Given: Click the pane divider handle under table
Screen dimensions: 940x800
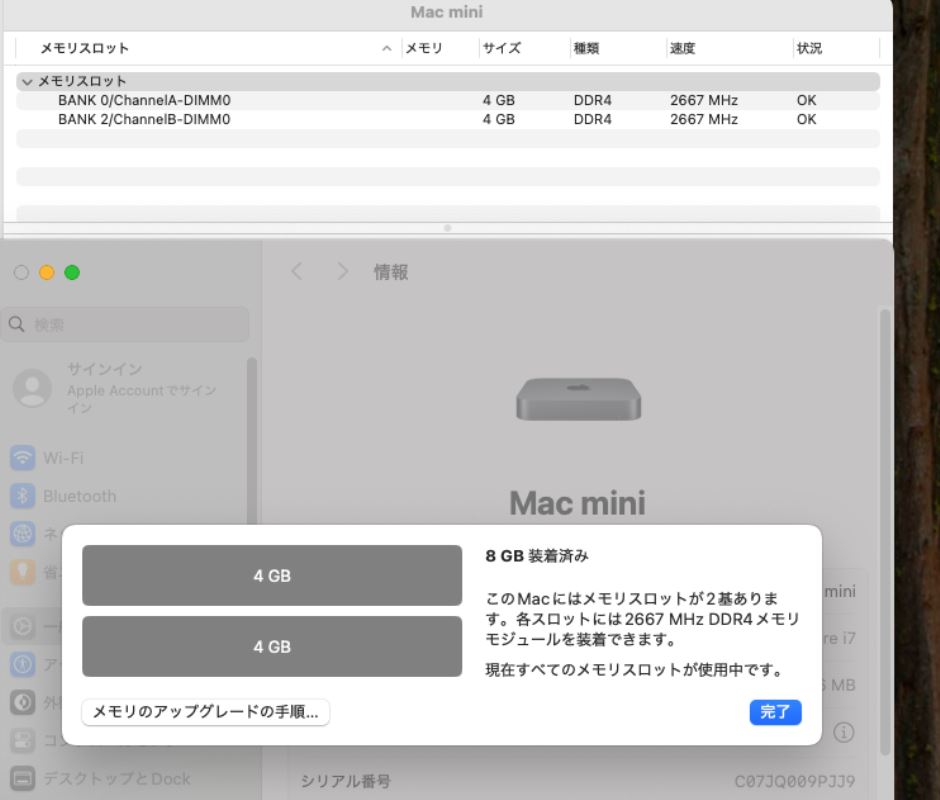Looking at the screenshot, I should [x=447, y=228].
